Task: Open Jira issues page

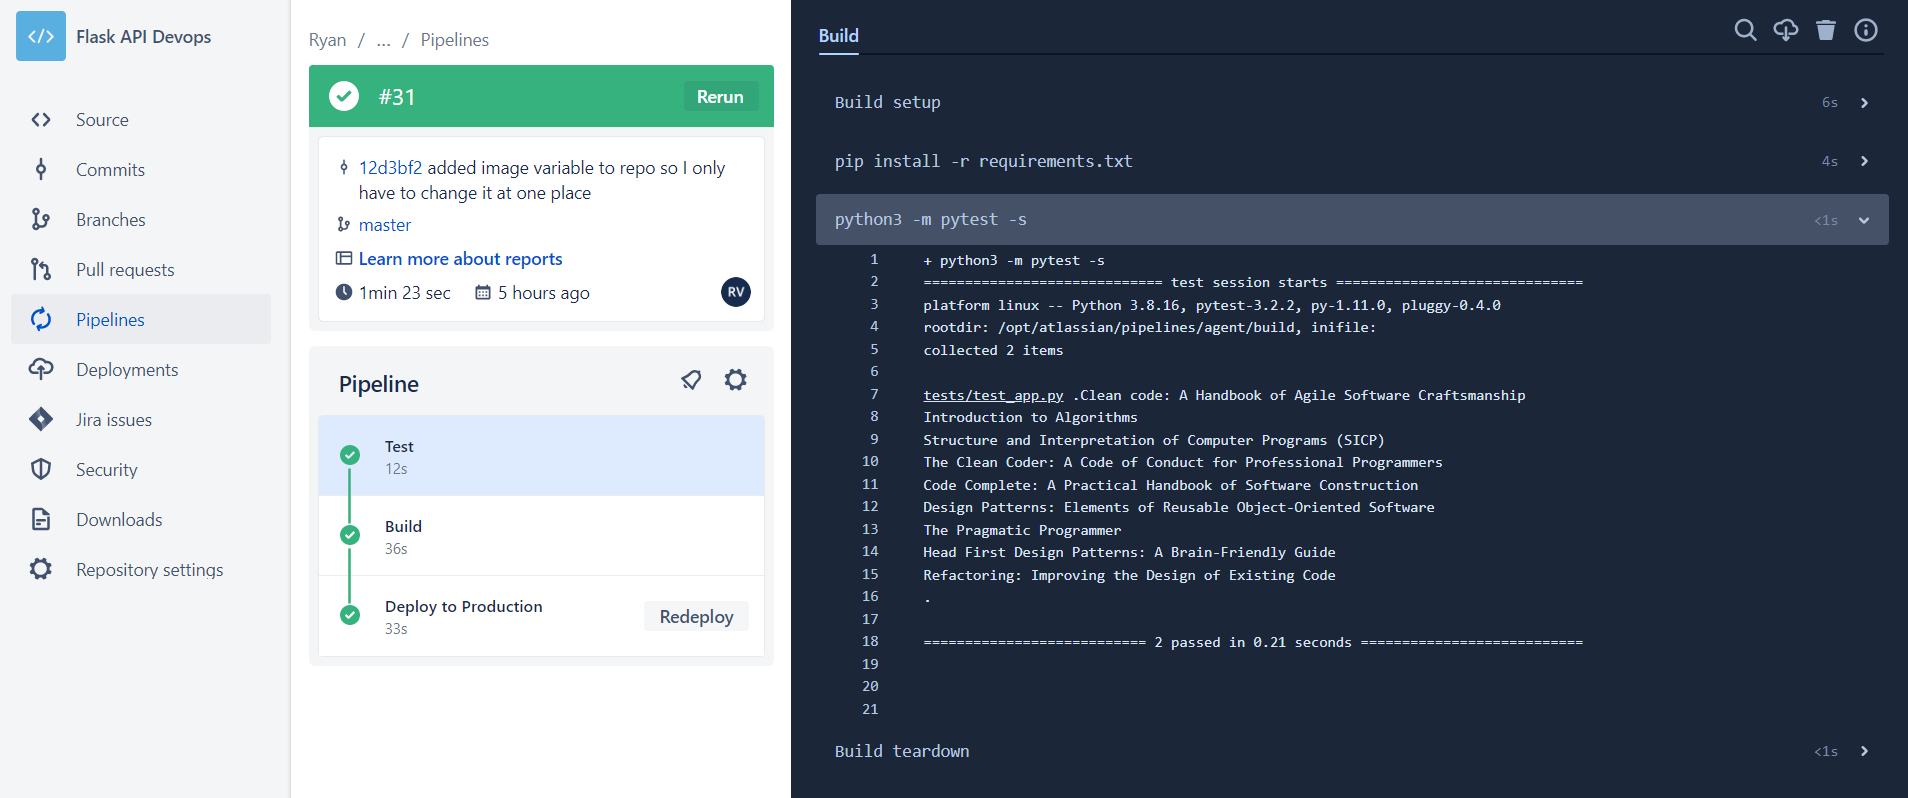Action: click(x=114, y=420)
